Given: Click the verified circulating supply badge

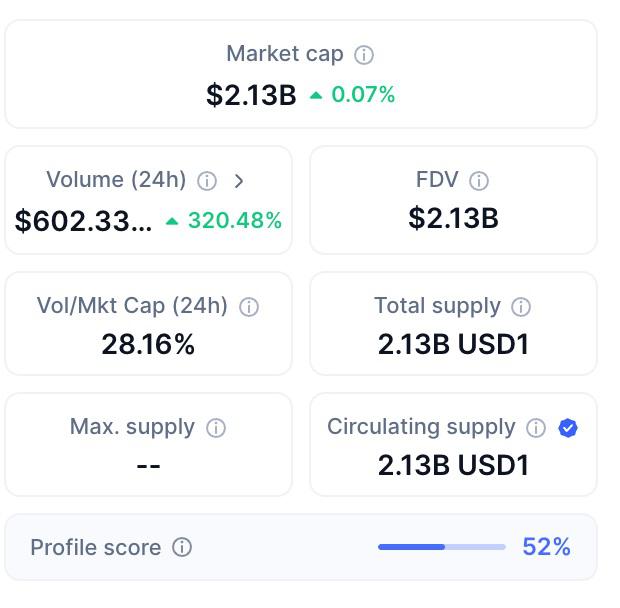Looking at the screenshot, I should (x=568, y=428).
